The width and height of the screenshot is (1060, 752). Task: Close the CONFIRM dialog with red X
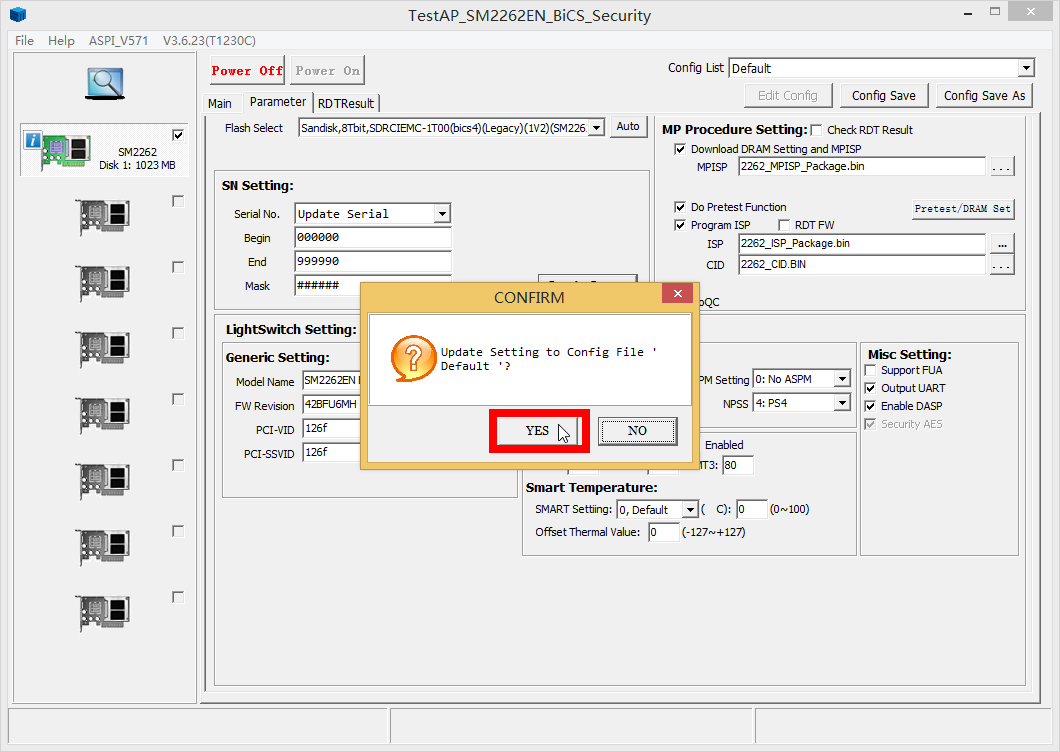677,294
